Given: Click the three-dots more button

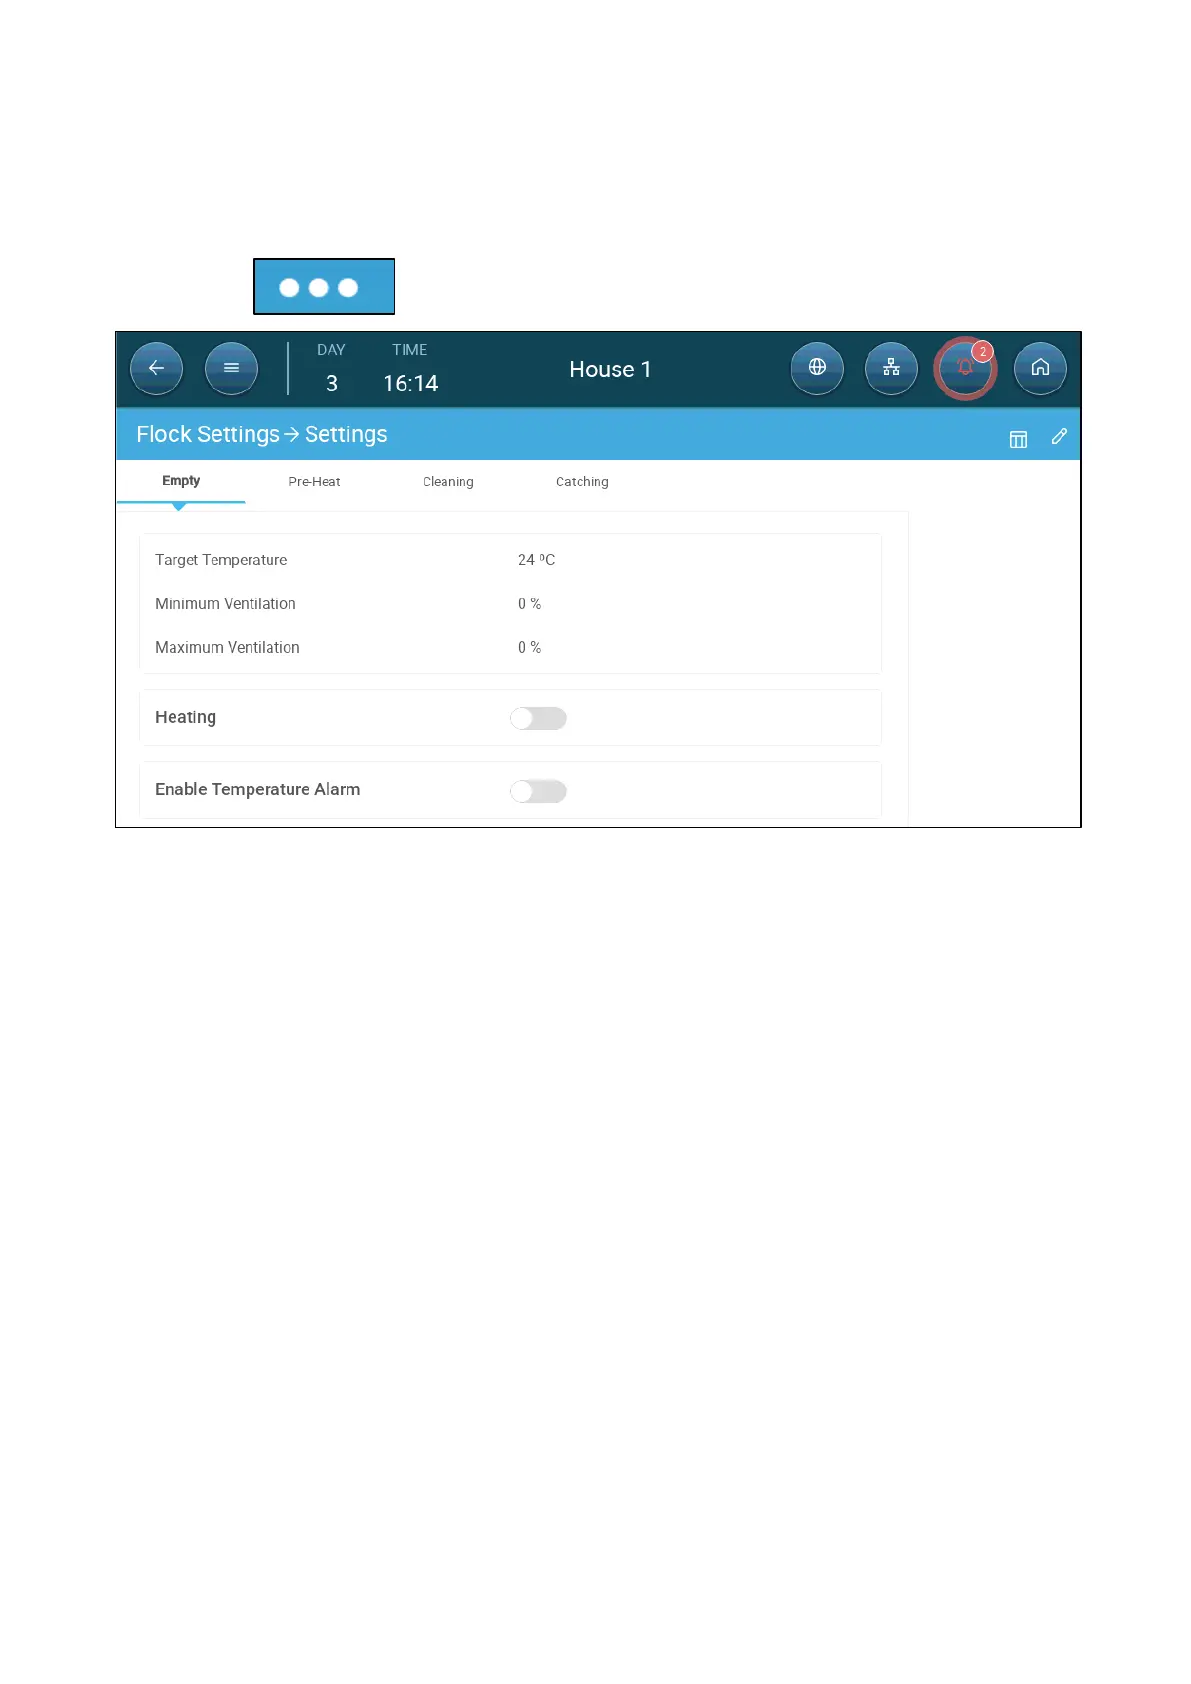Looking at the screenshot, I should [324, 287].
